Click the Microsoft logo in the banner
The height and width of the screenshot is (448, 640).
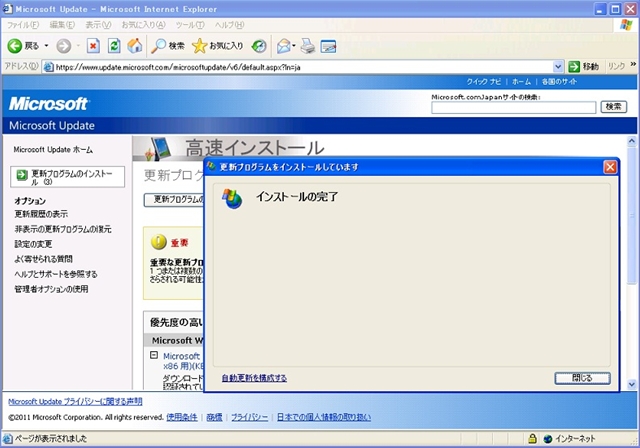48,104
